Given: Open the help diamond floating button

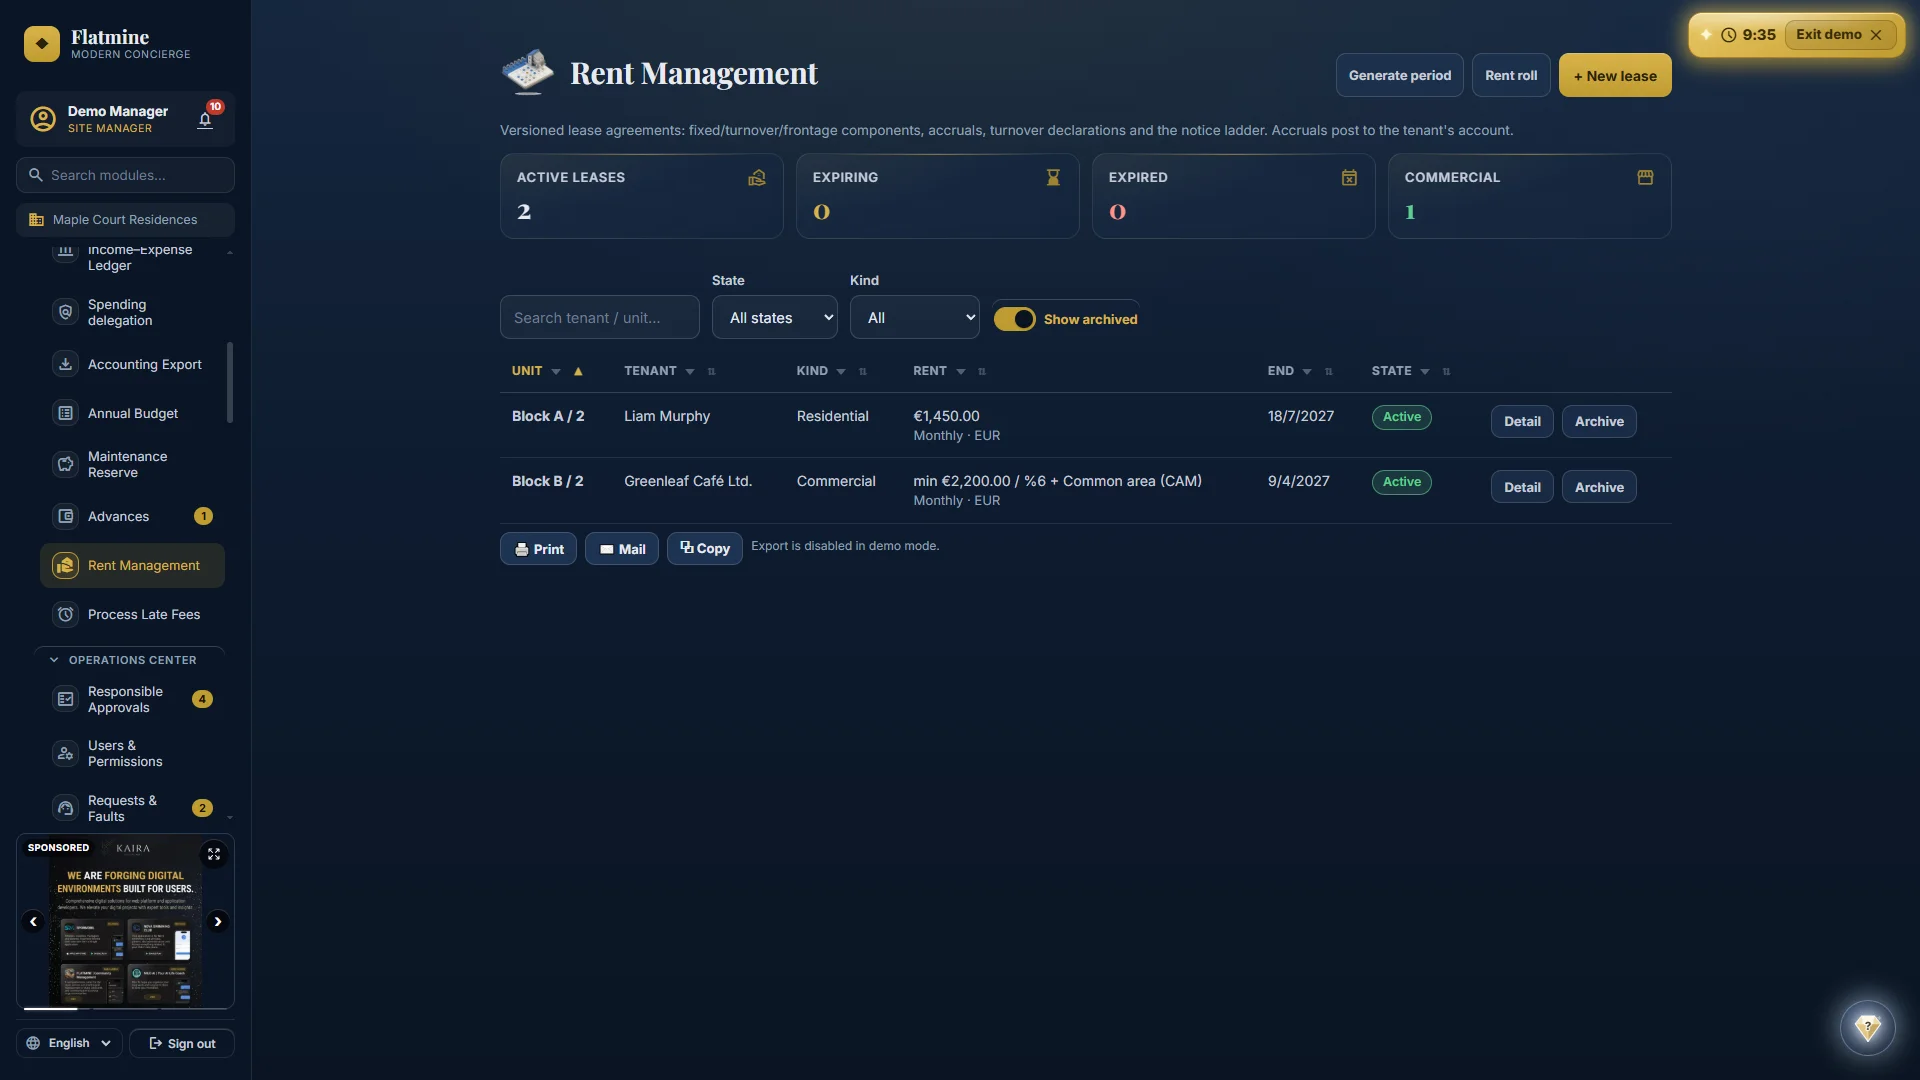Looking at the screenshot, I should [x=1867, y=1027].
